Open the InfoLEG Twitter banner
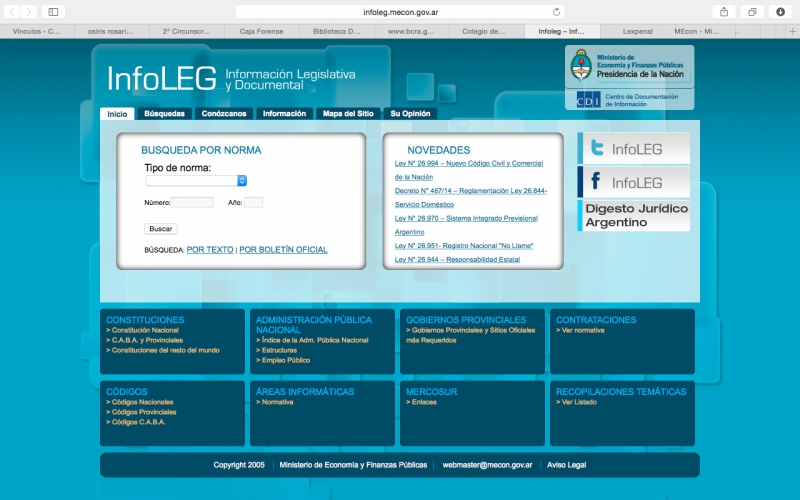The width and height of the screenshot is (800, 500). [634, 148]
